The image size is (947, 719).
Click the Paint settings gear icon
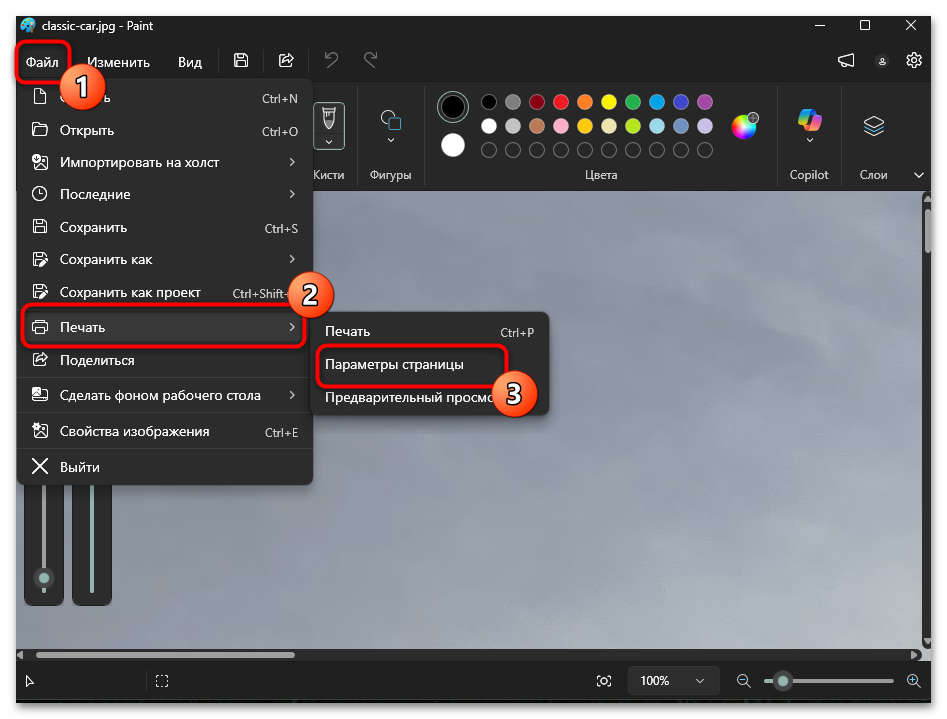tap(914, 61)
